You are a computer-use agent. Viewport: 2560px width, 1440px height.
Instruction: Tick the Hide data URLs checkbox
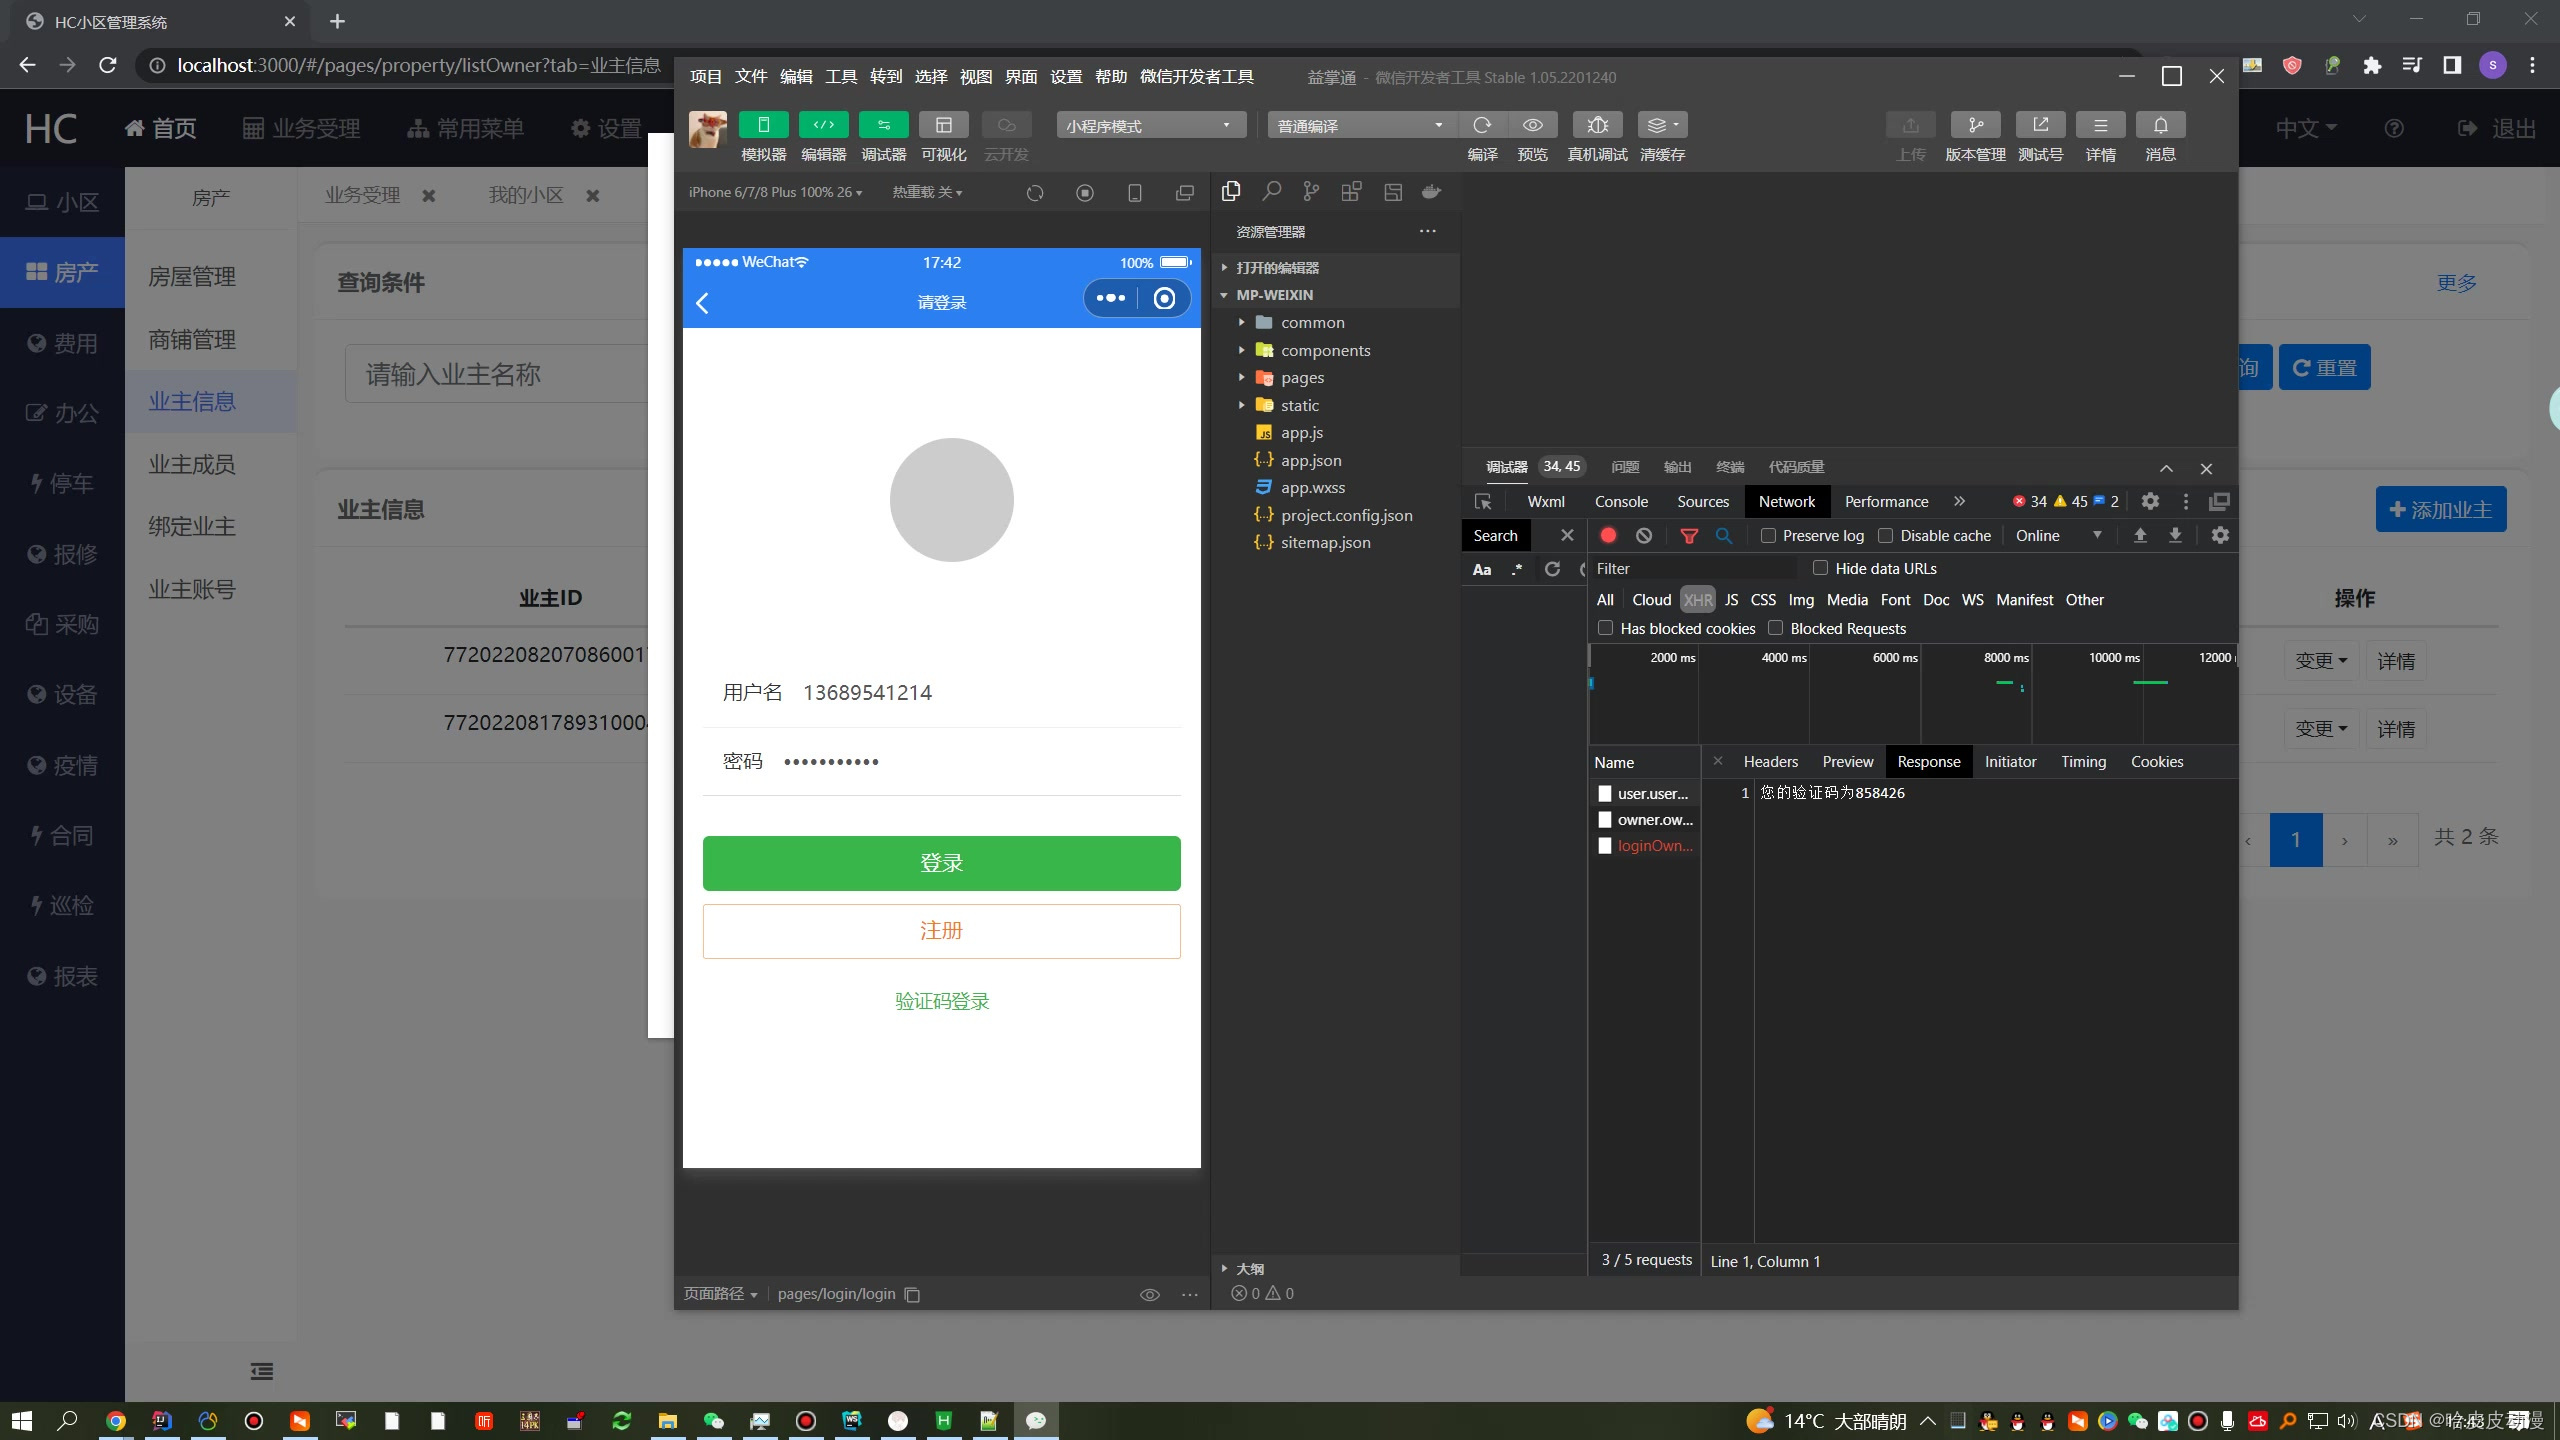(x=1820, y=568)
